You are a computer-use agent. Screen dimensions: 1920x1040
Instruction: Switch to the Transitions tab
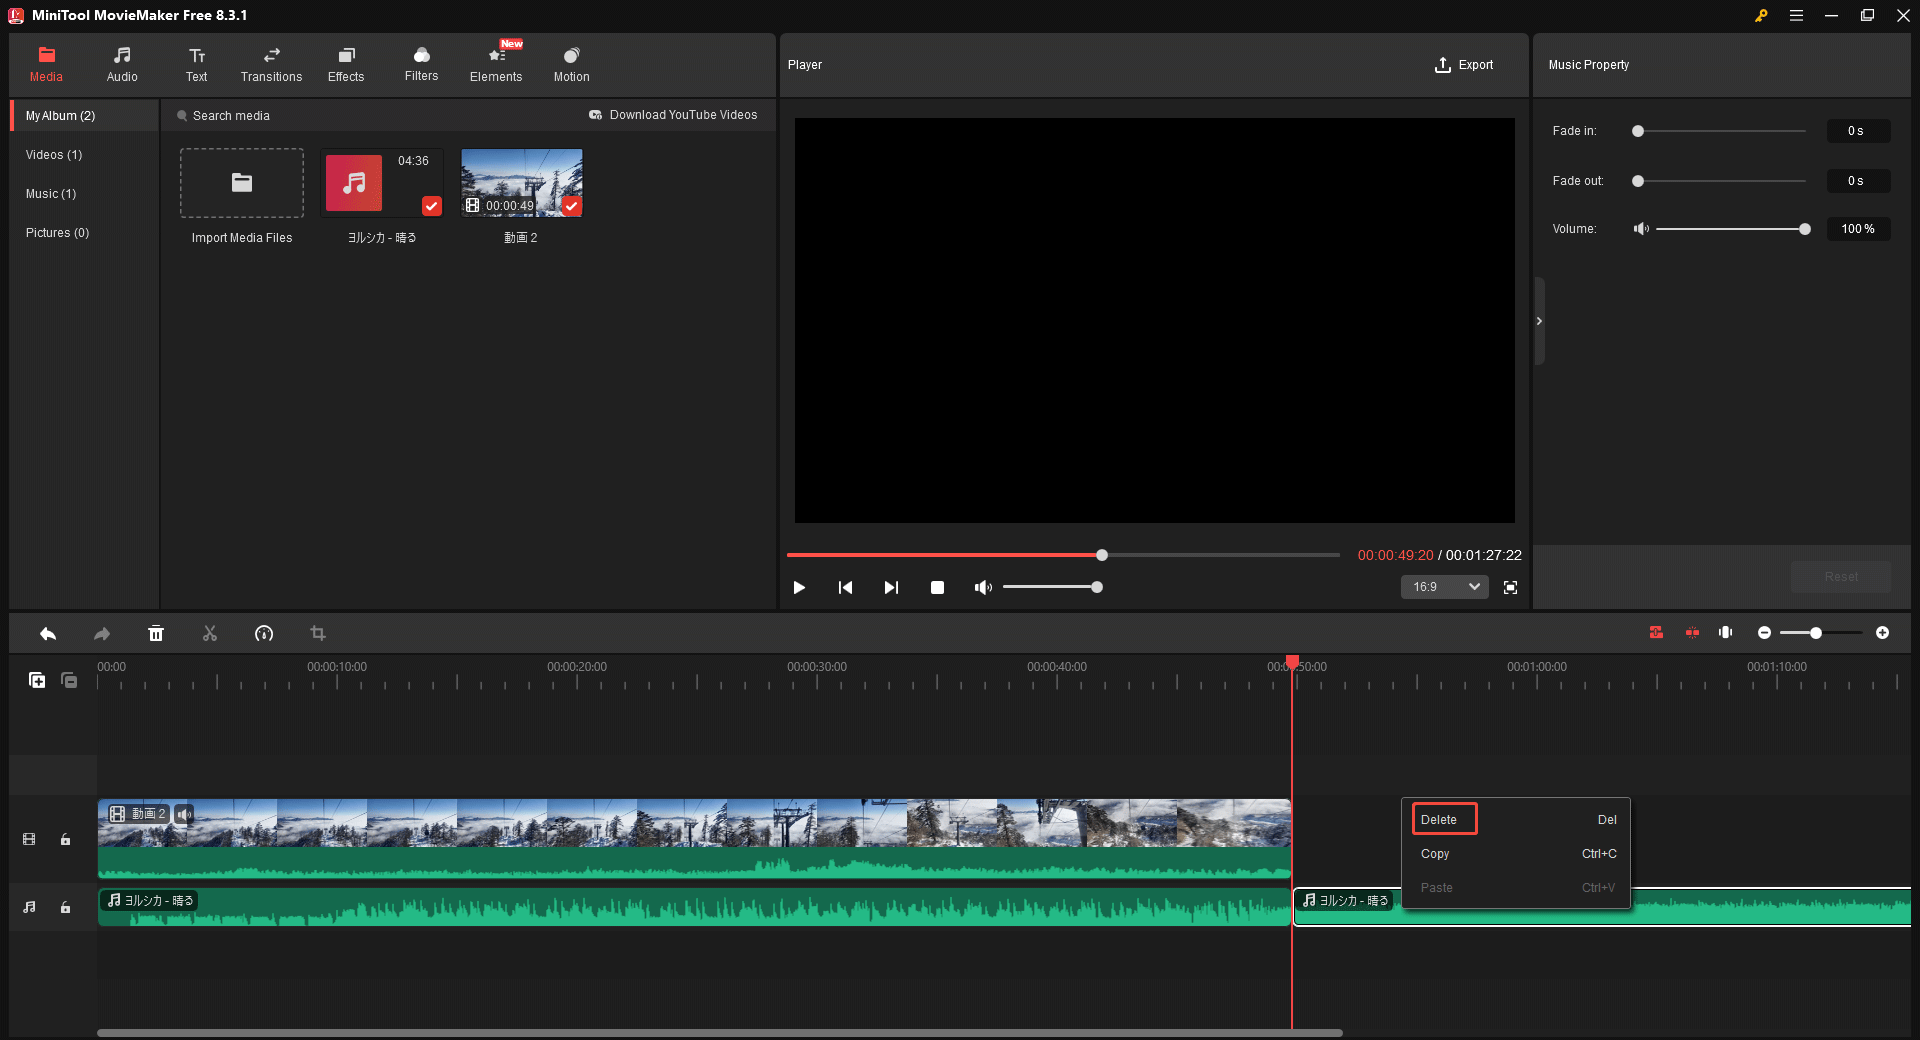point(270,64)
